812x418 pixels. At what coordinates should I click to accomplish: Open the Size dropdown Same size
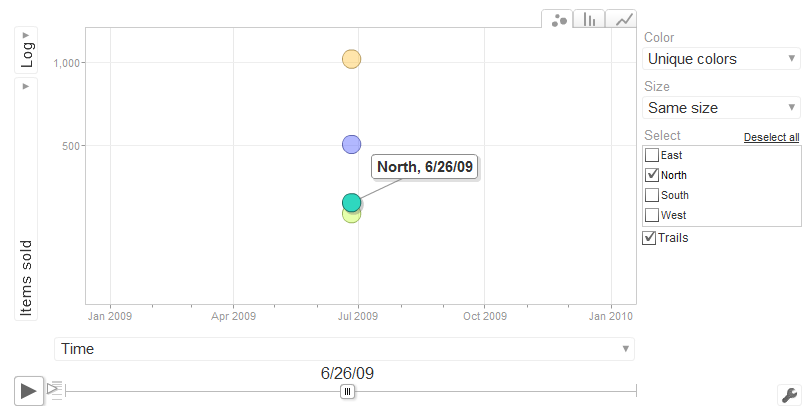721,108
